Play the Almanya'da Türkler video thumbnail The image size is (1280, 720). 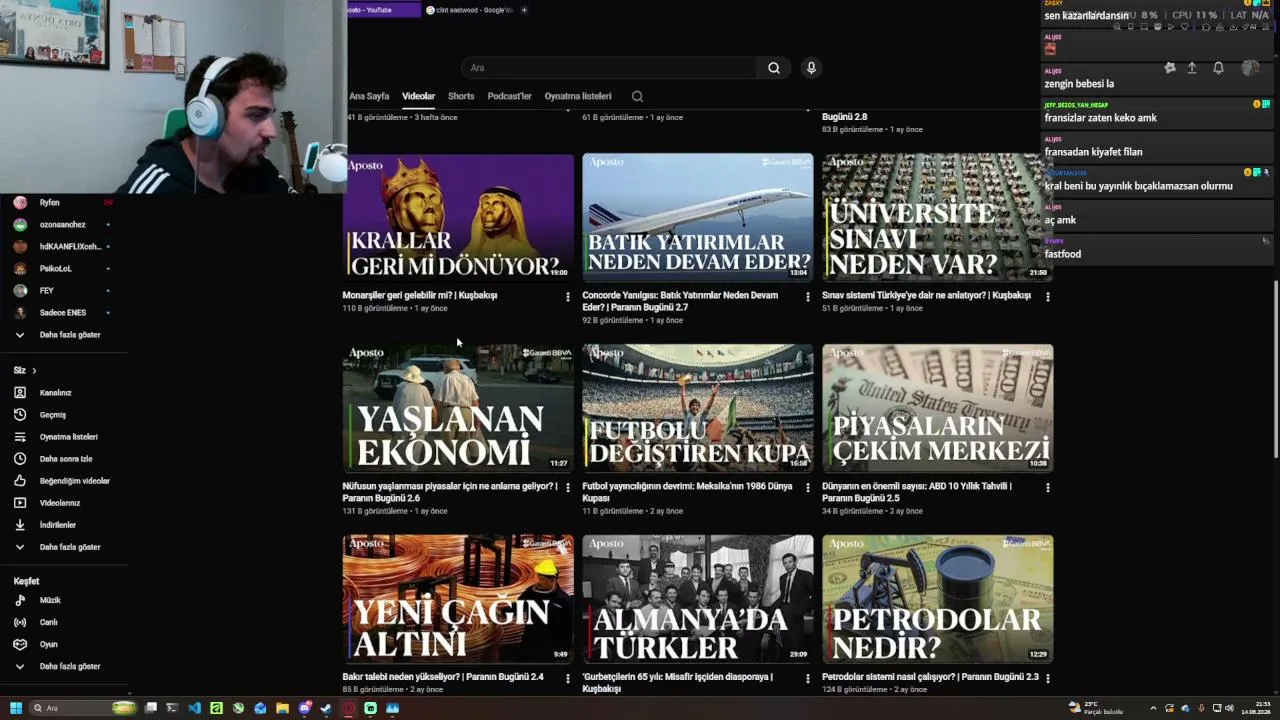point(698,599)
